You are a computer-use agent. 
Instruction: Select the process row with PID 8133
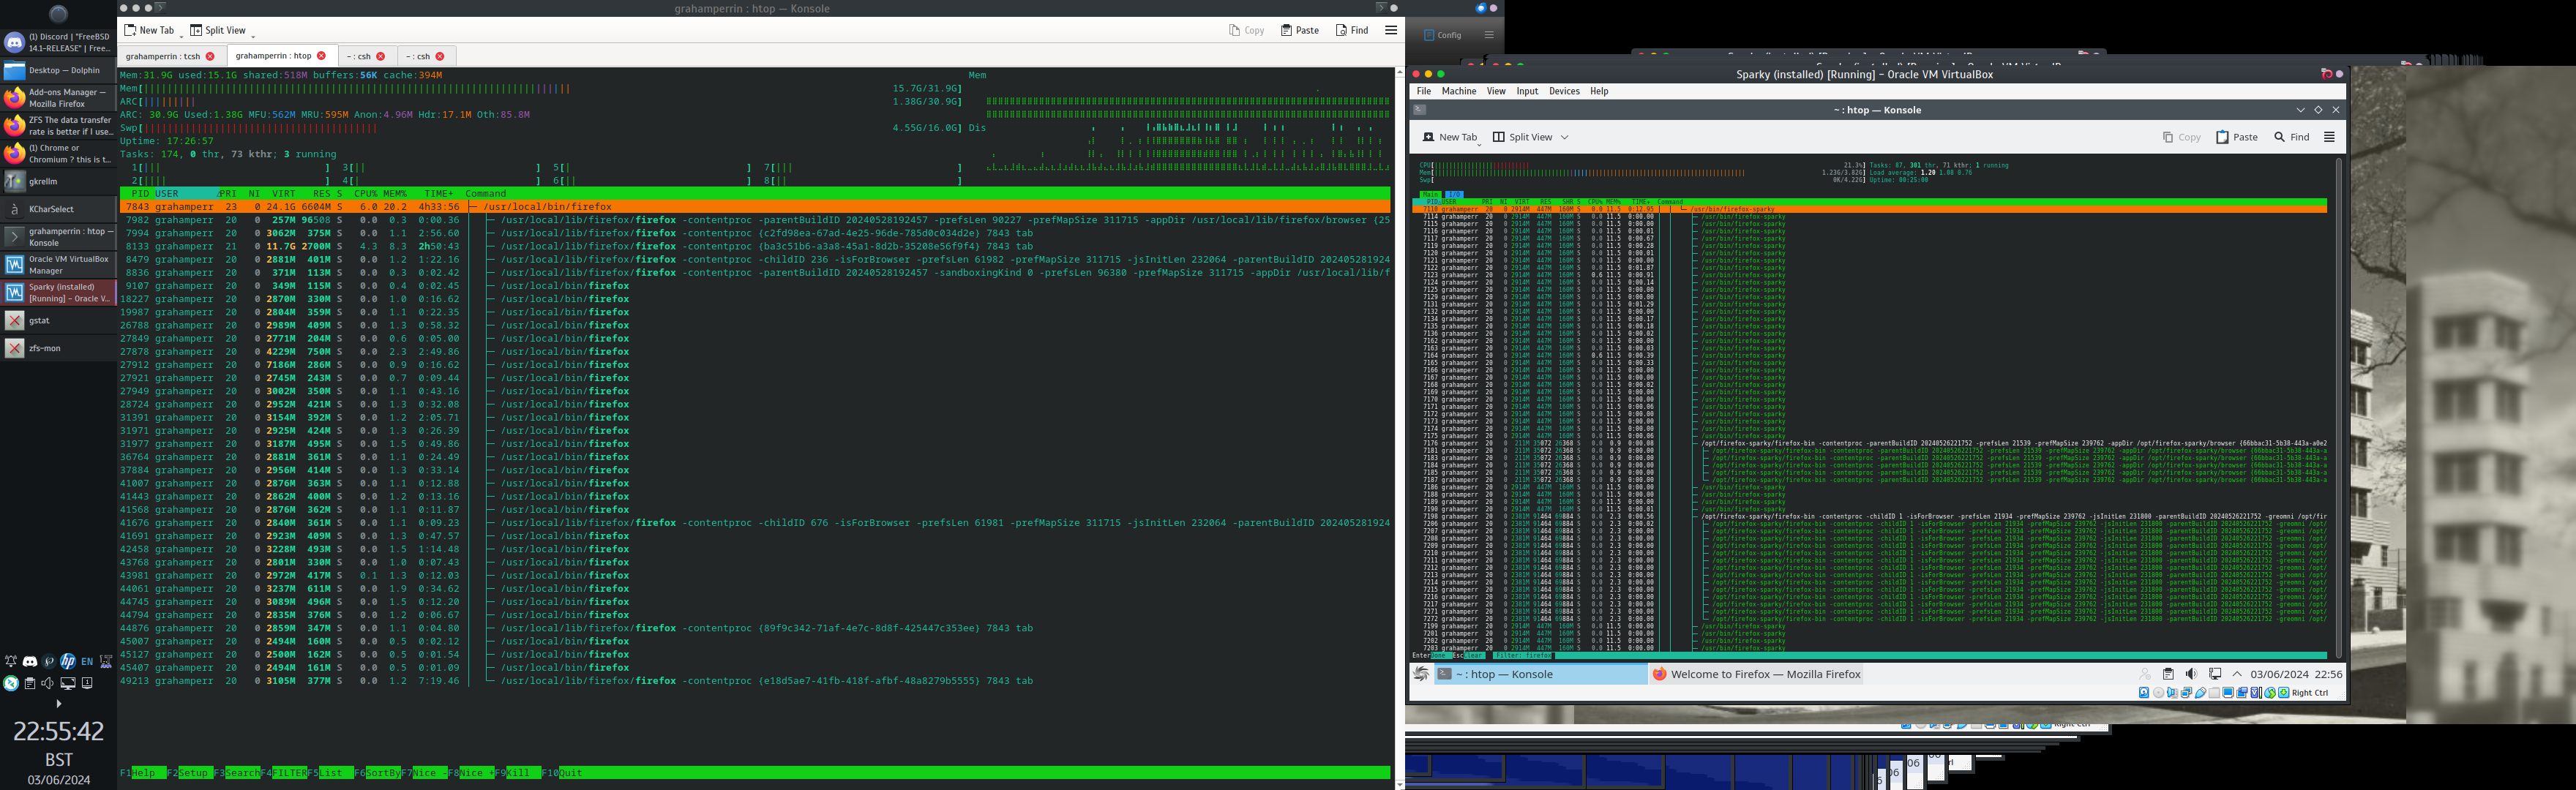(x=755, y=246)
